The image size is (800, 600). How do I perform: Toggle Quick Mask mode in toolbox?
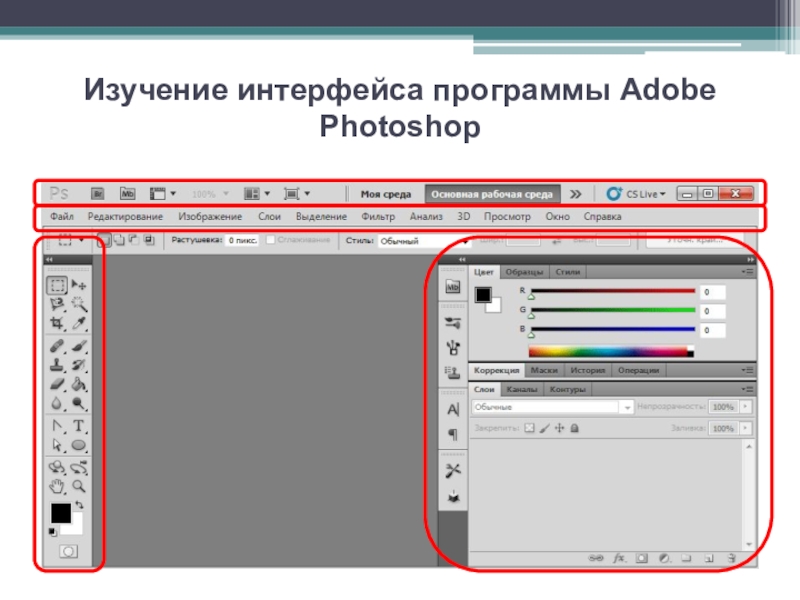pos(68,552)
